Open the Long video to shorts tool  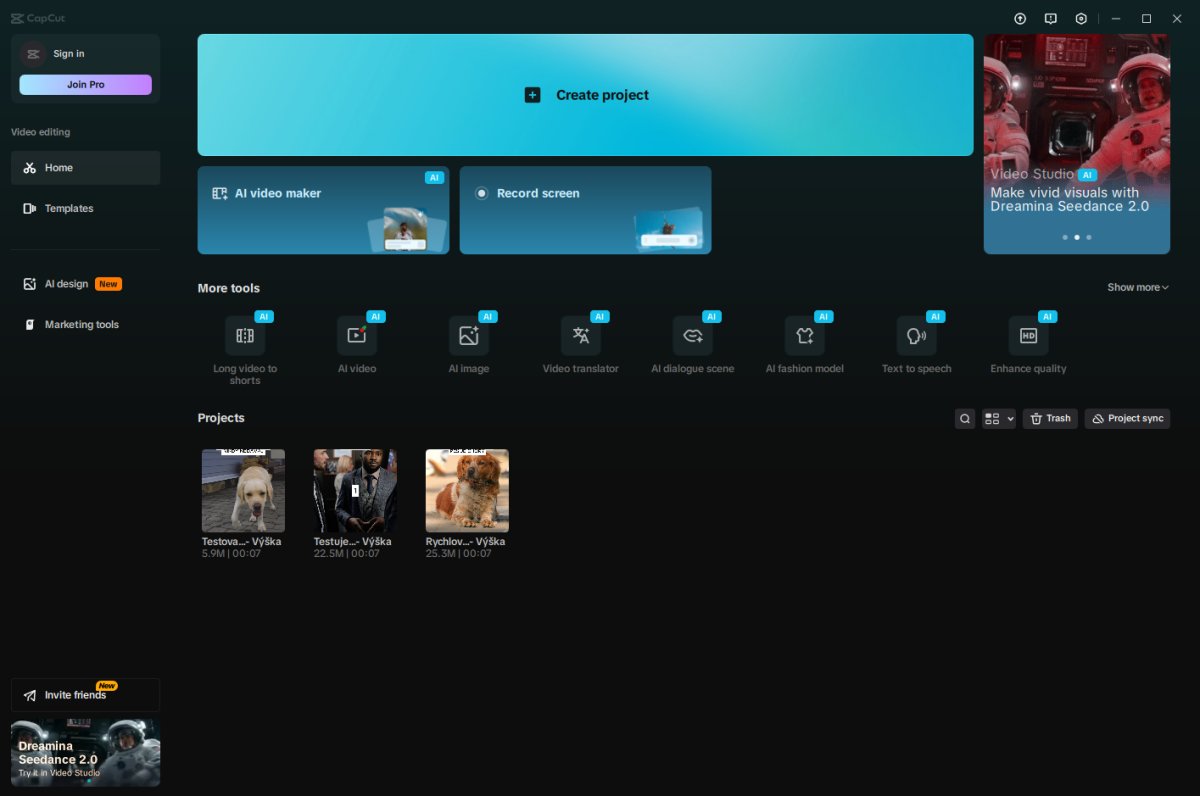[245, 336]
